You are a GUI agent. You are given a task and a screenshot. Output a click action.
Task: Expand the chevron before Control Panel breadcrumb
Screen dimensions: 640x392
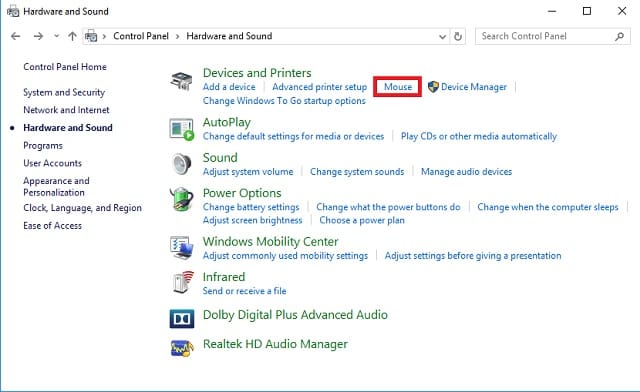[x=104, y=36]
